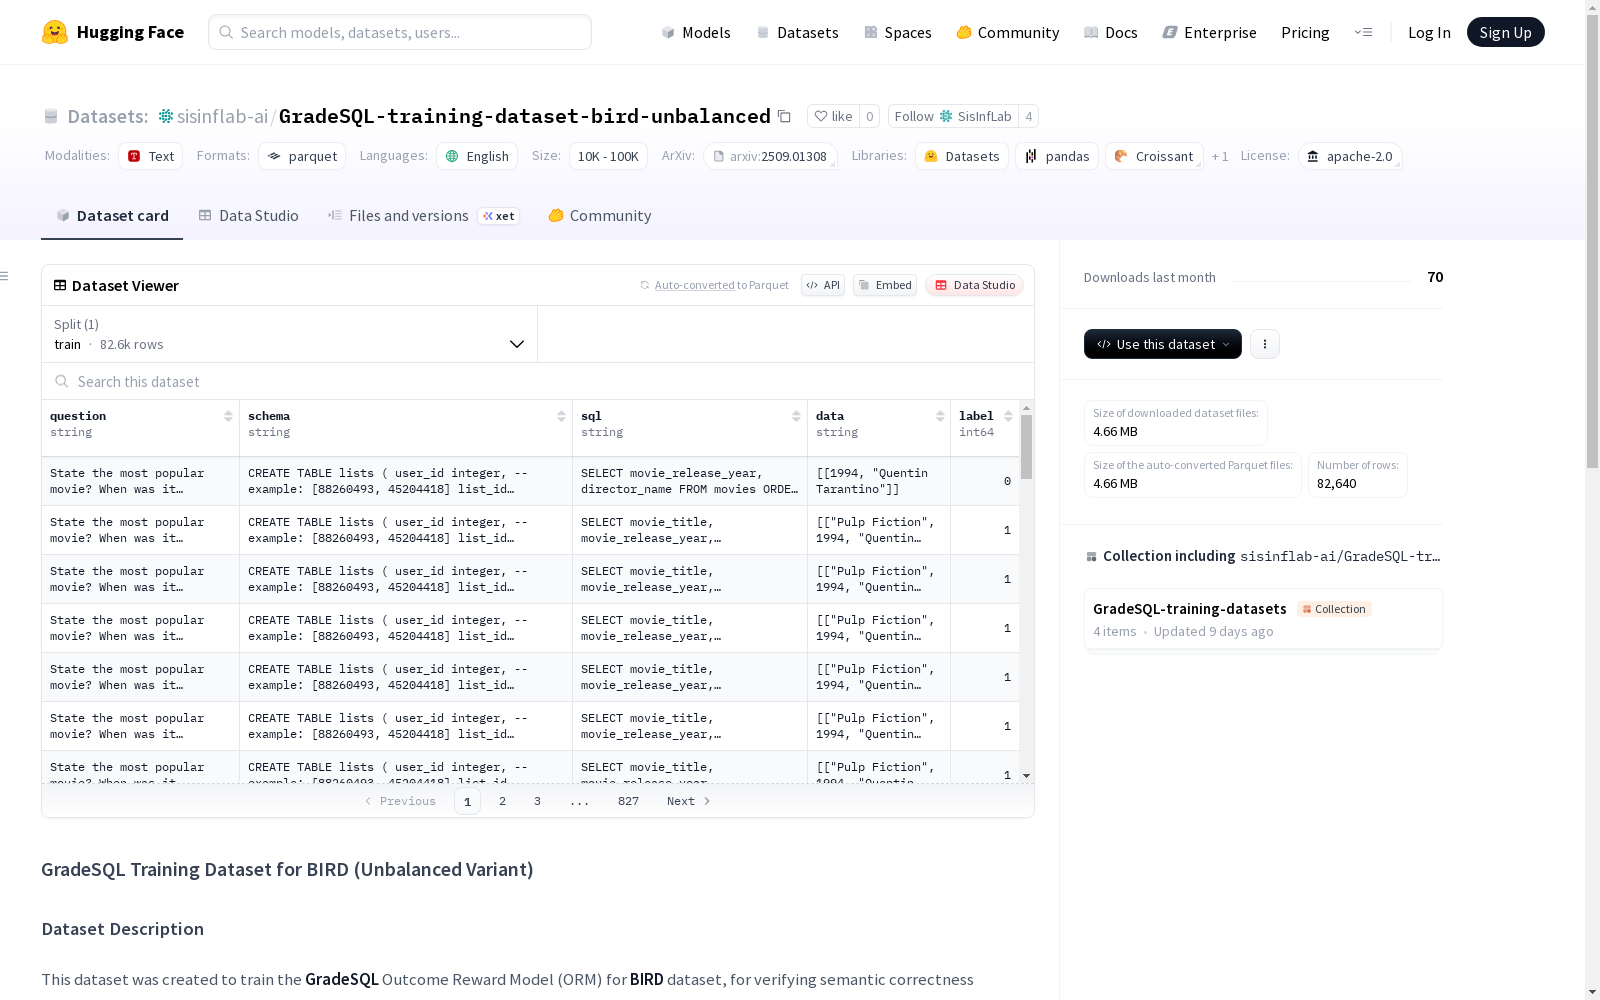Click the current page 1 button
Viewport: 1600px width, 1000px height.
click(467, 801)
